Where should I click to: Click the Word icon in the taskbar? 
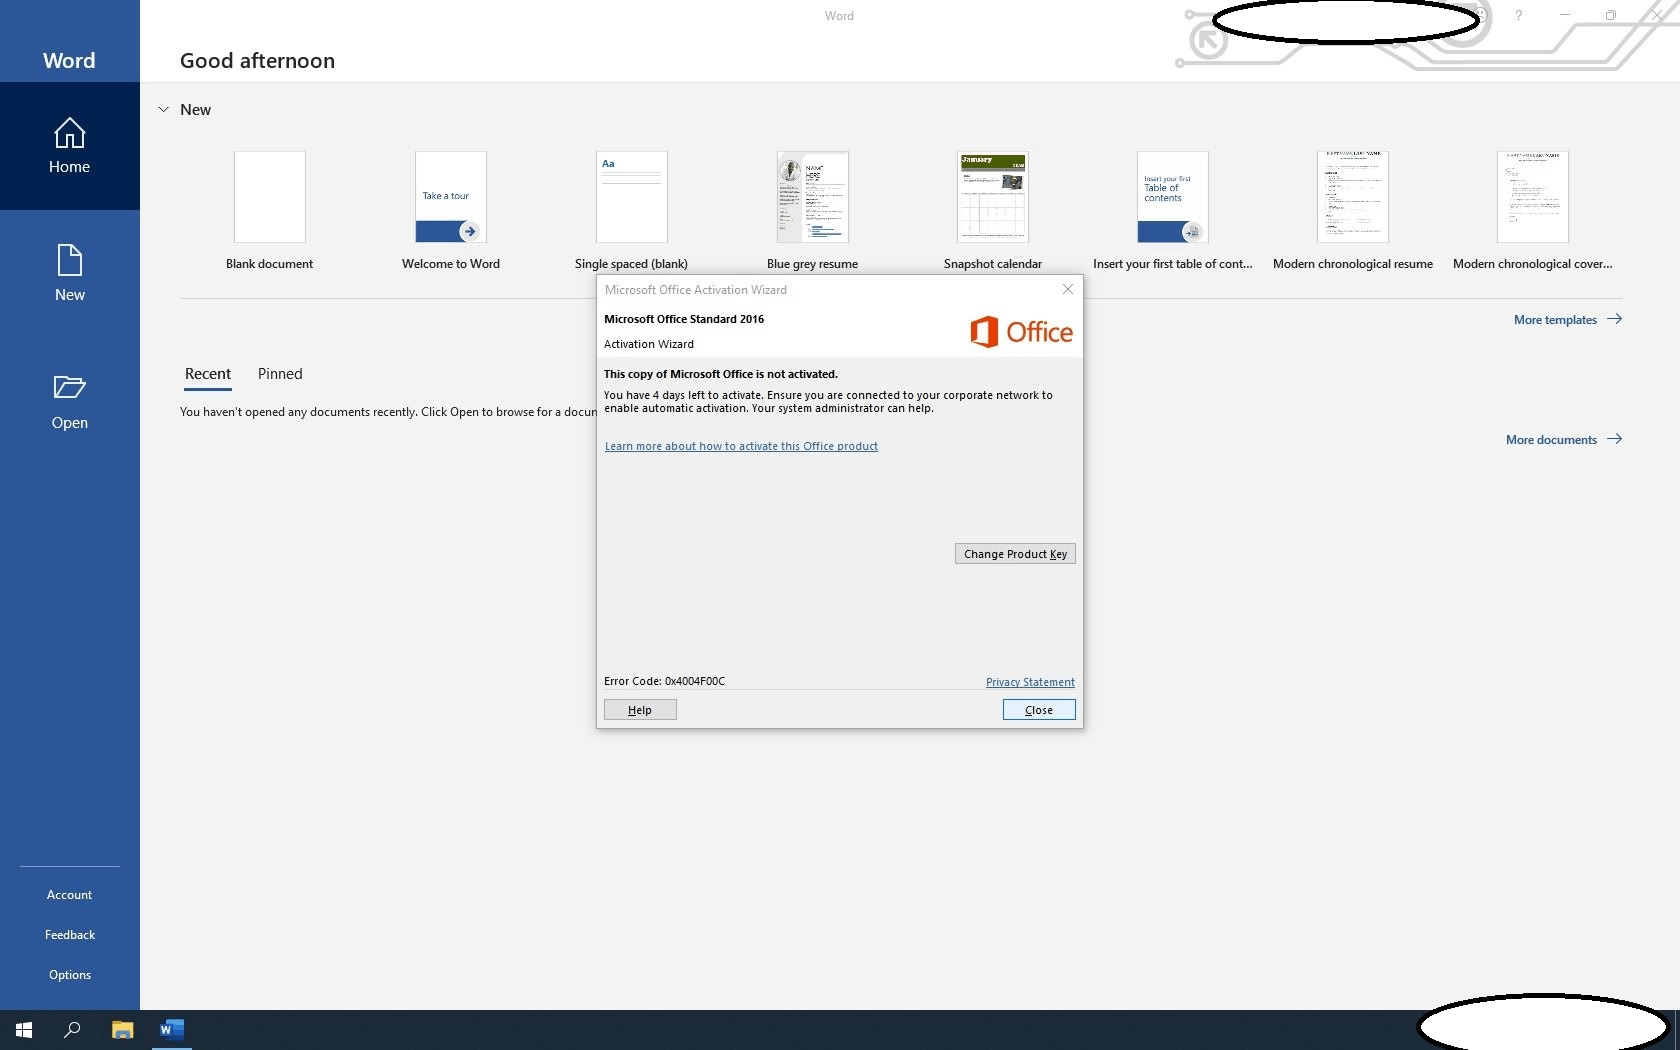tap(172, 1030)
